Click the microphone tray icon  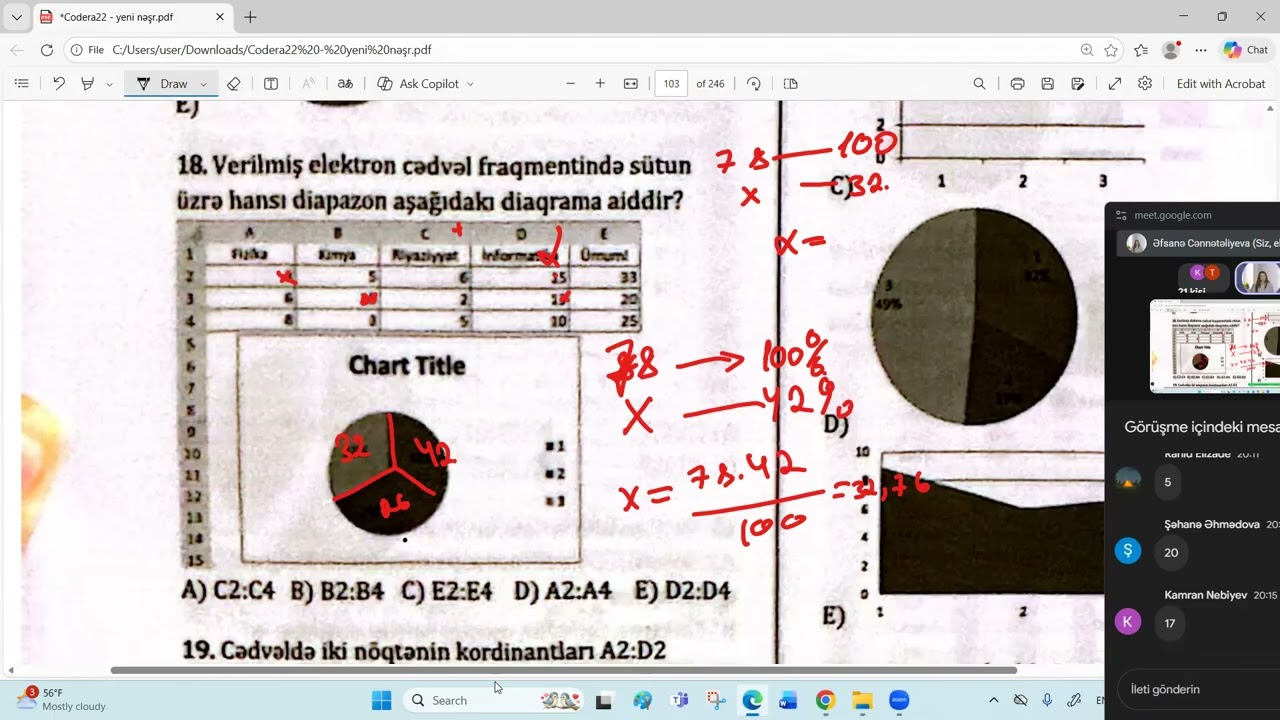[1047, 700]
